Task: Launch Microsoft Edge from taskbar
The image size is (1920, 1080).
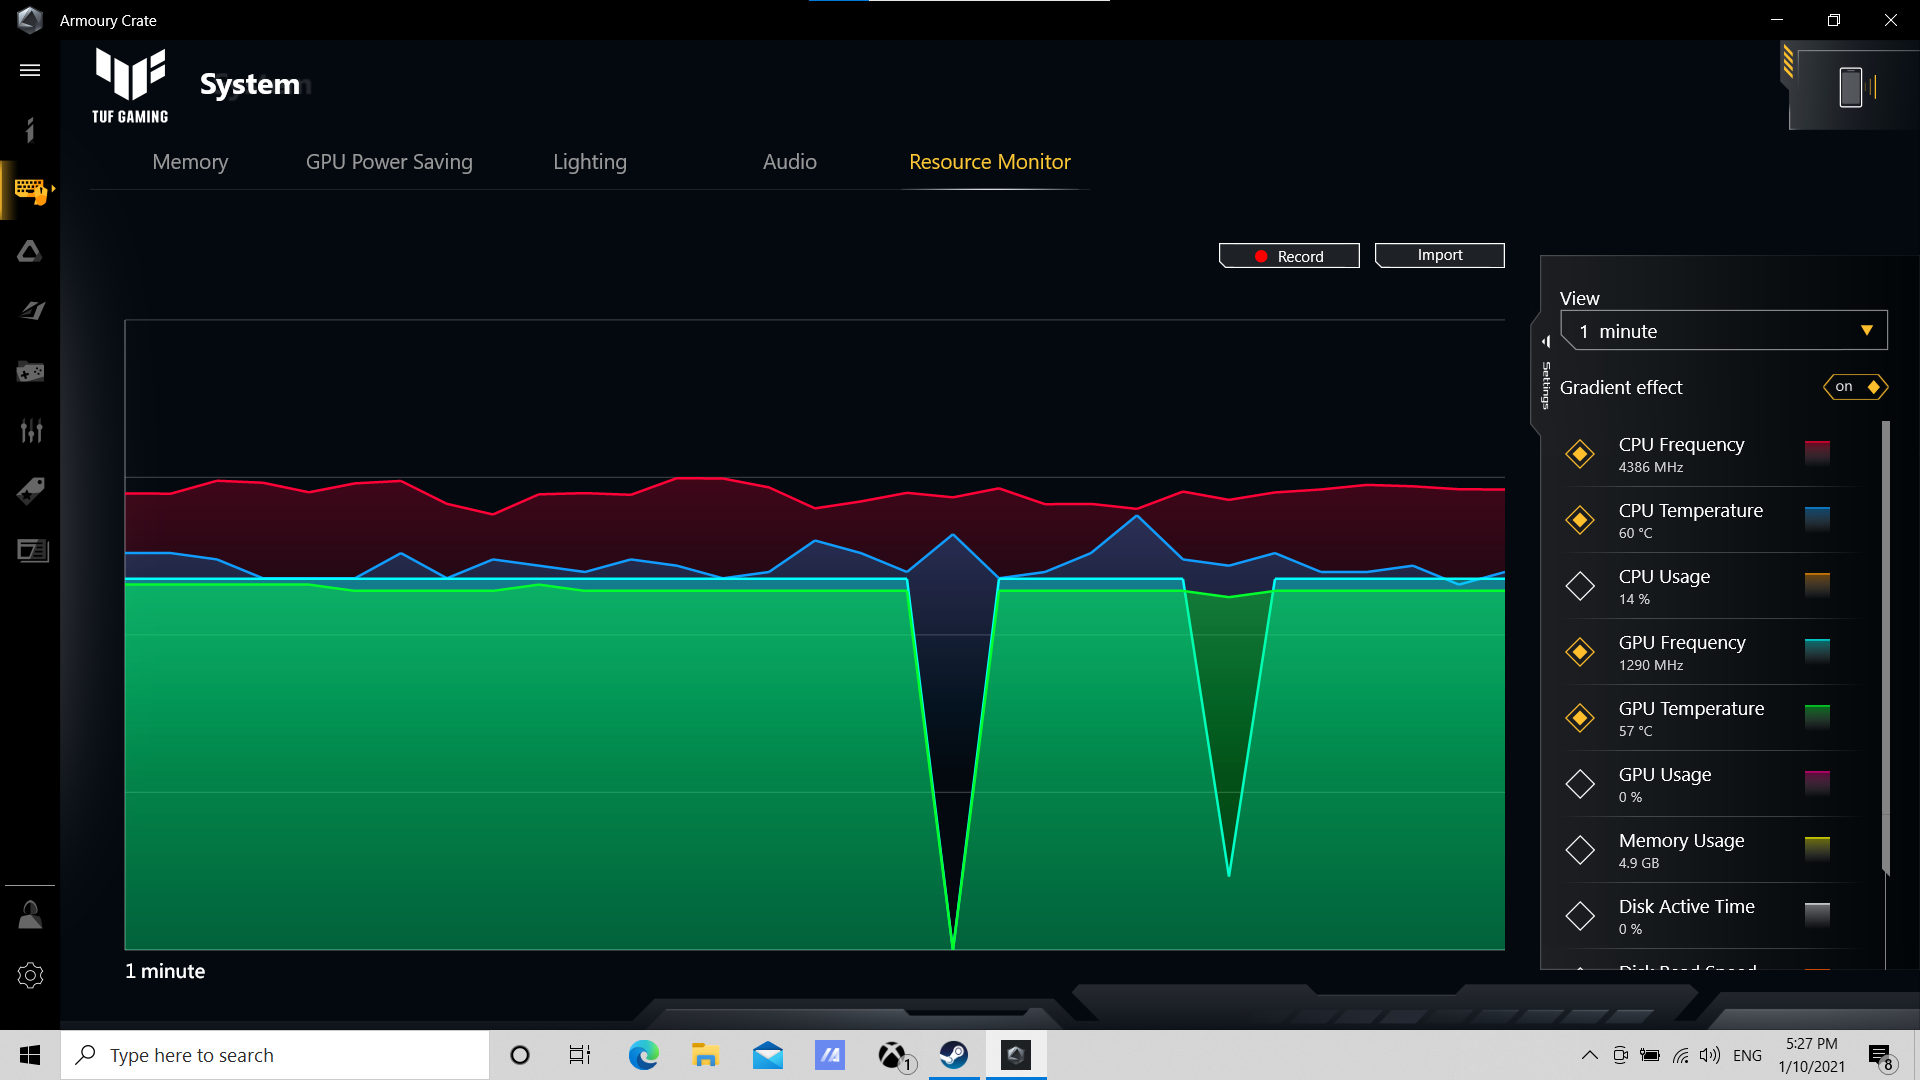Action: coord(643,1055)
